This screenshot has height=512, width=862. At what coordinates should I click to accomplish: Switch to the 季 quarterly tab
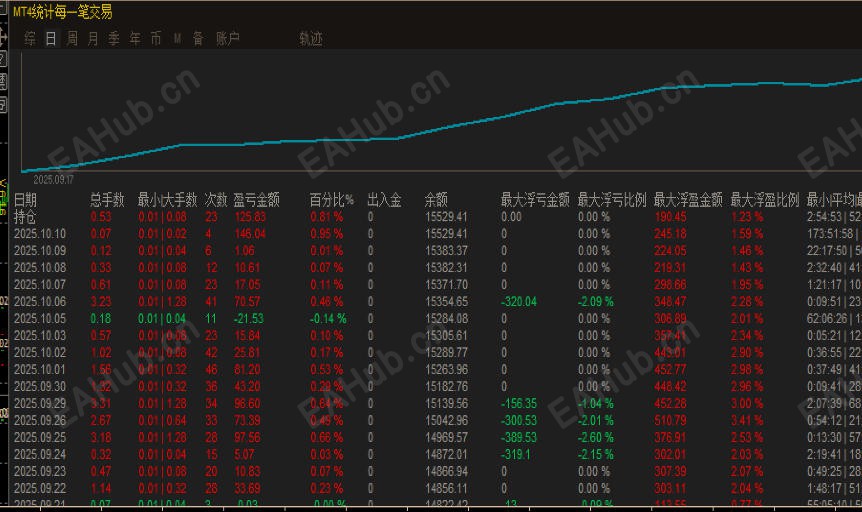tap(114, 38)
